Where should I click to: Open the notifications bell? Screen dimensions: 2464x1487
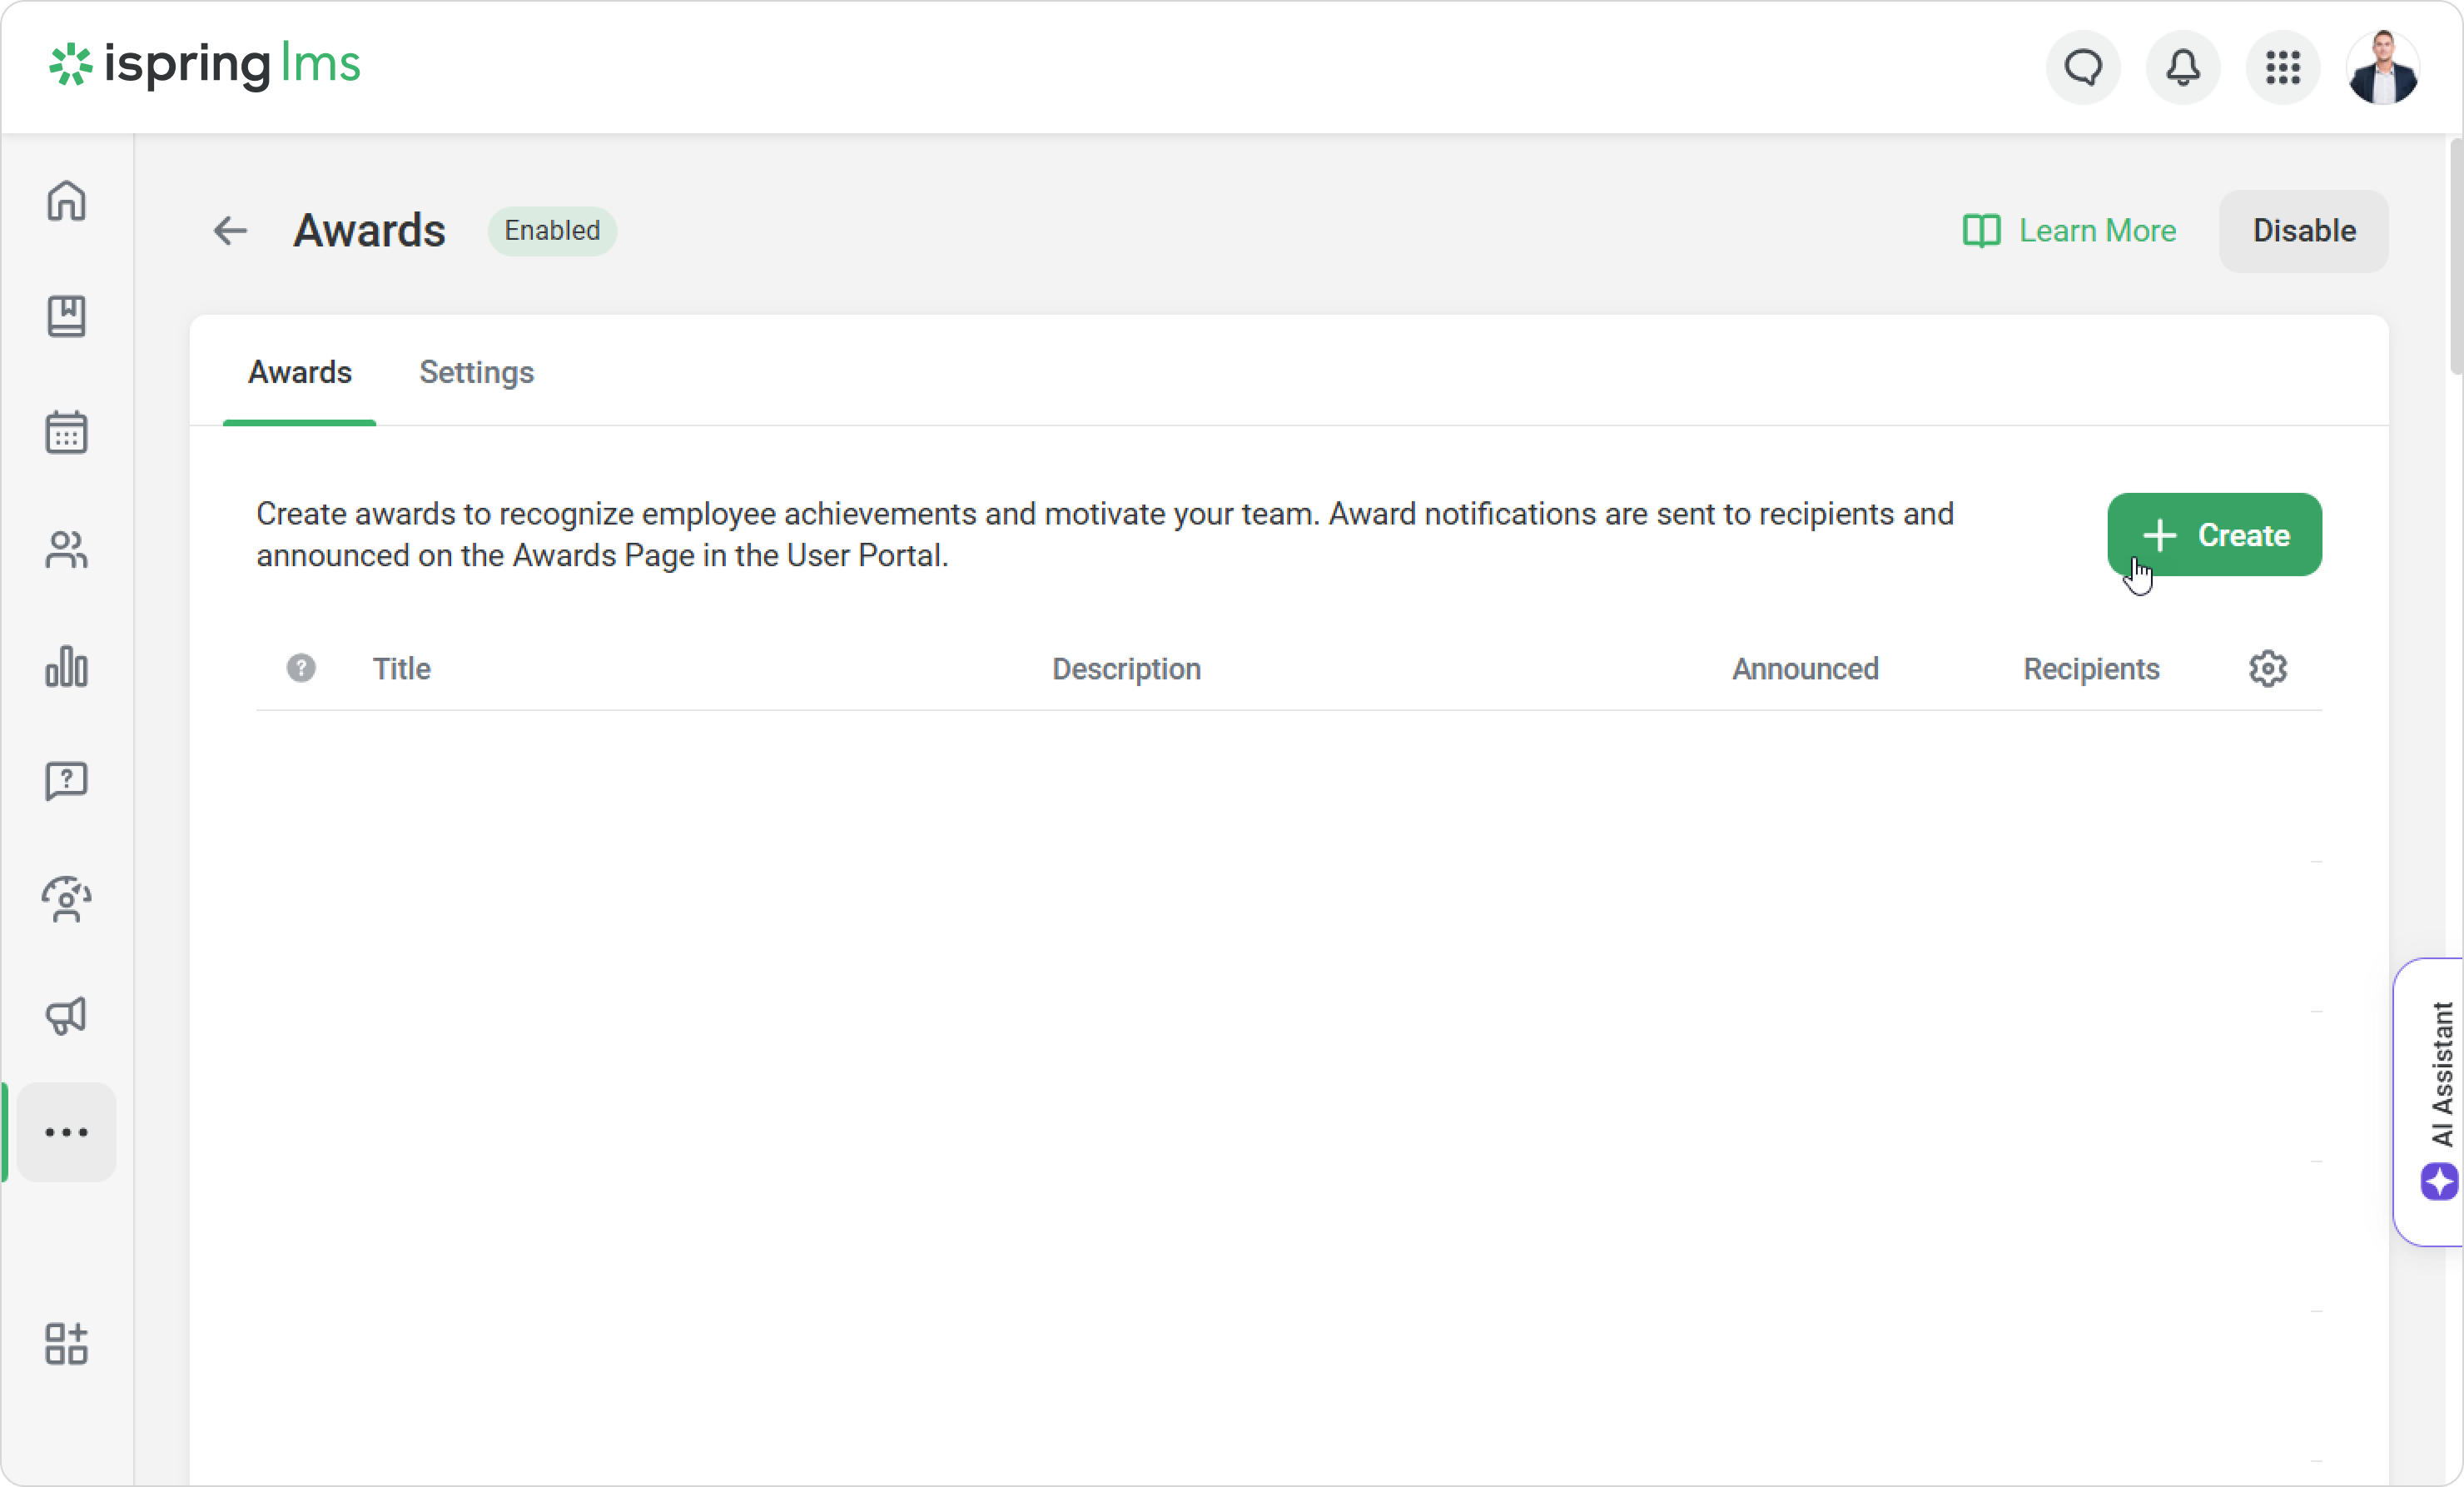coord(2183,68)
